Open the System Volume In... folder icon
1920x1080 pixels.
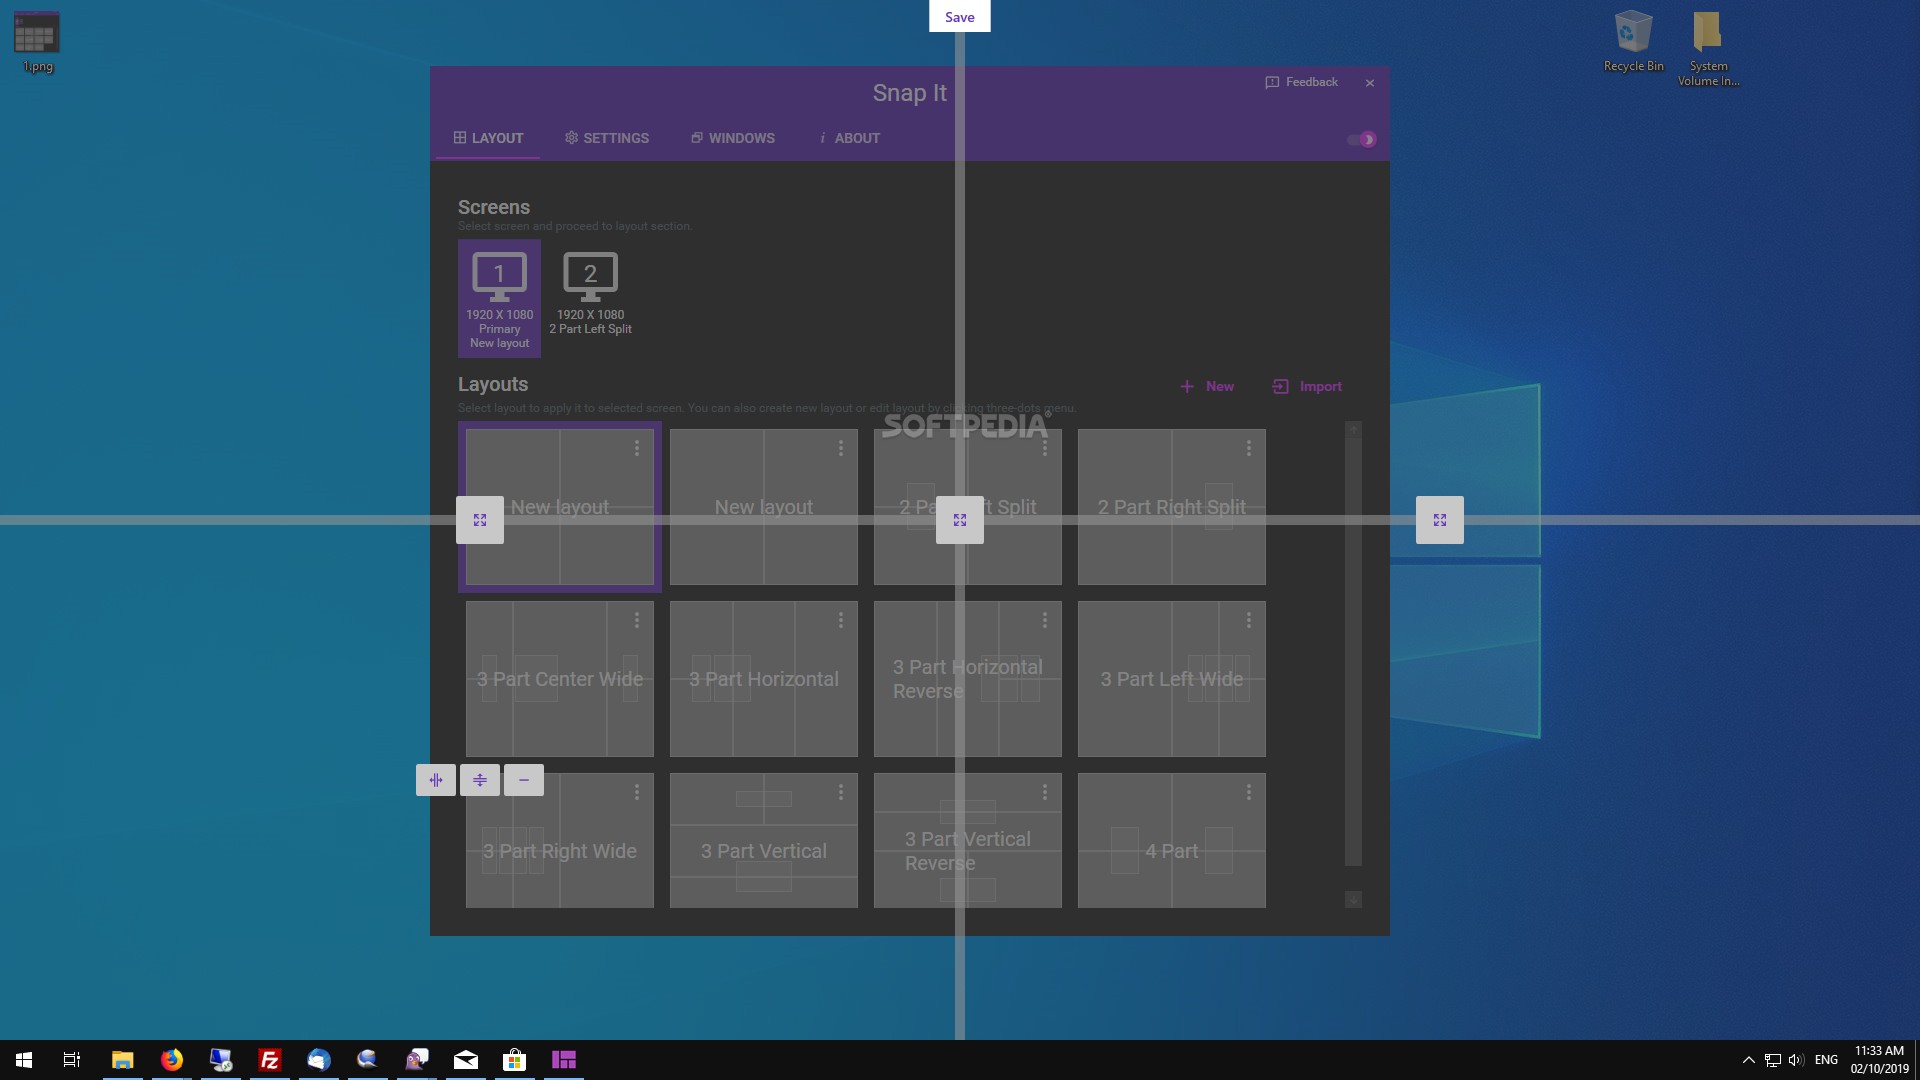tap(1708, 49)
